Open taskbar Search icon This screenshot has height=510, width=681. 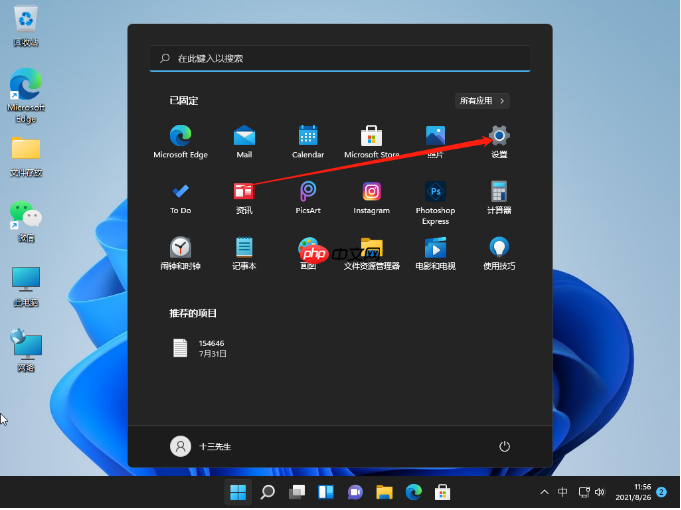click(x=268, y=493)
